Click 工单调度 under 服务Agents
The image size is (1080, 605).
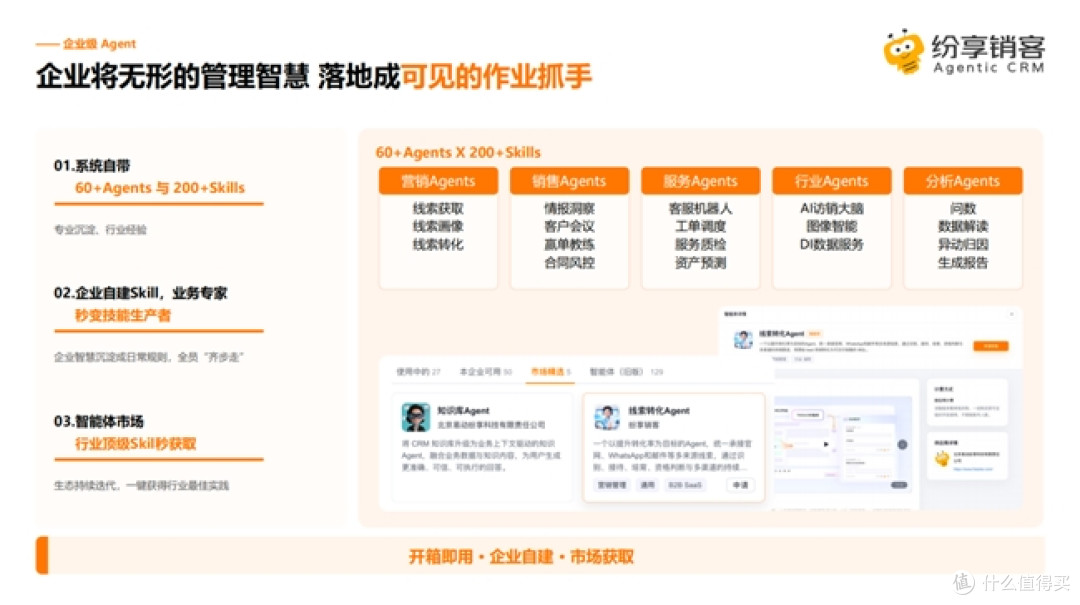coord(700,226)
